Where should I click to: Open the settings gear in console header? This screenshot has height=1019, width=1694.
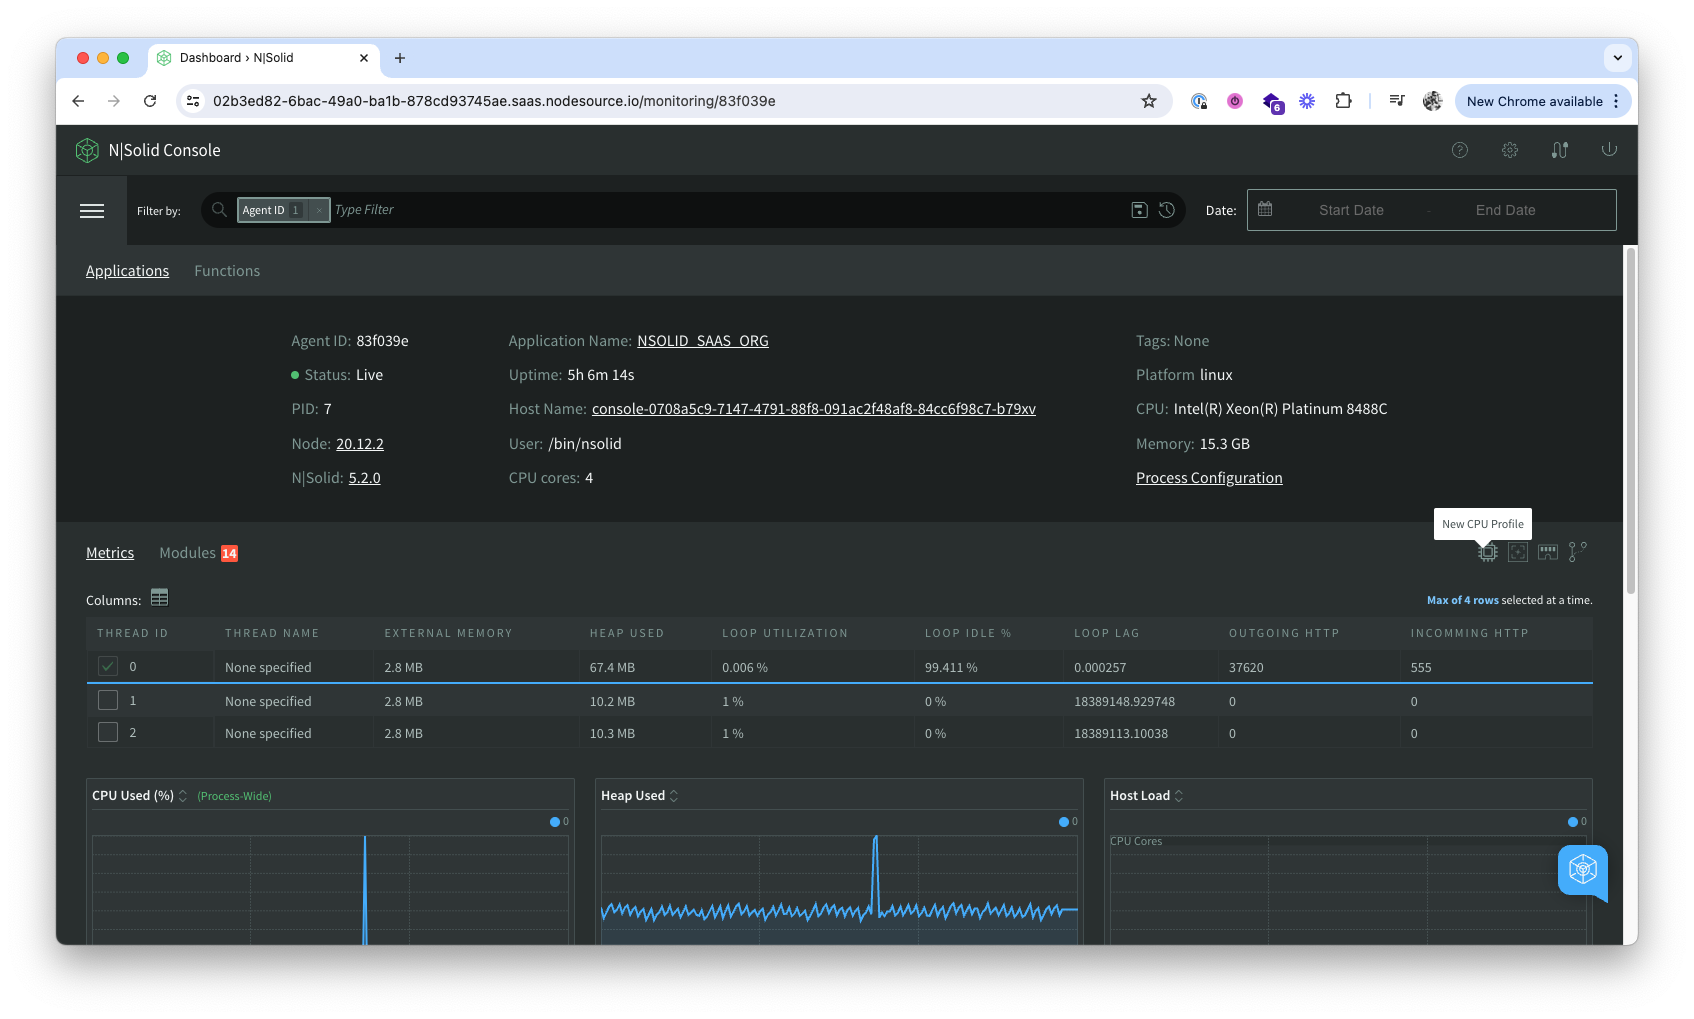click(1510, 150)
